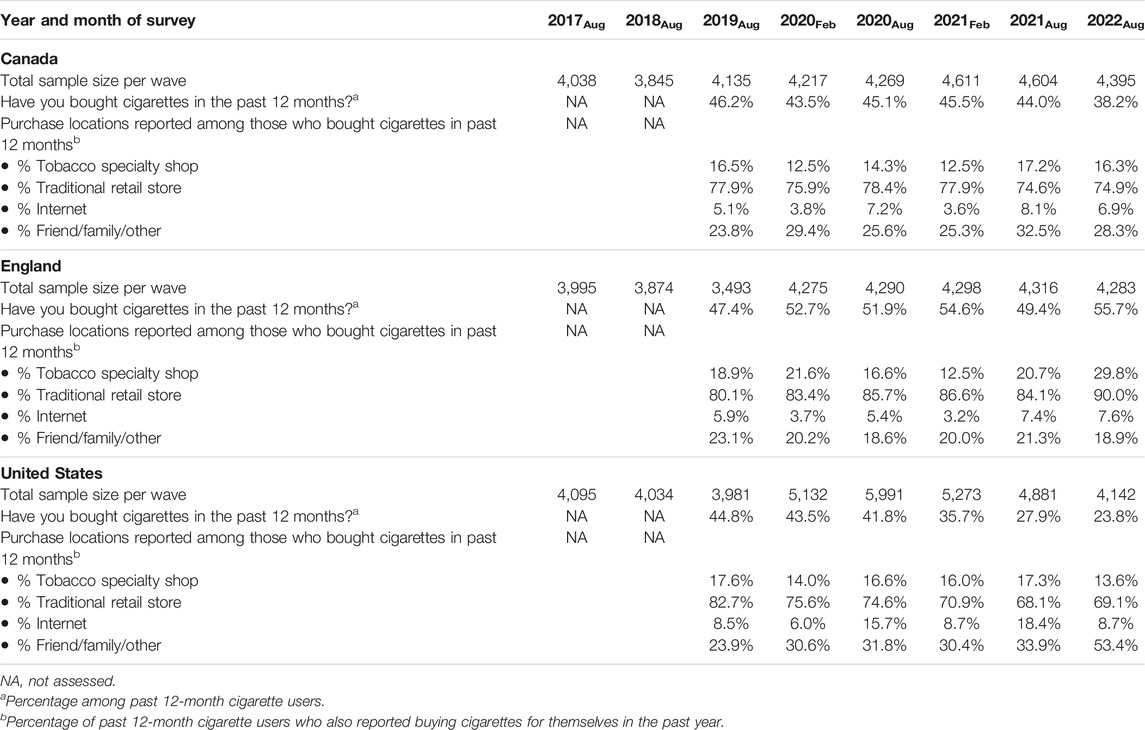Click the 2017 Aug column header
The height and width of the screenshot is (730, 1145).
tap(576, 21)
